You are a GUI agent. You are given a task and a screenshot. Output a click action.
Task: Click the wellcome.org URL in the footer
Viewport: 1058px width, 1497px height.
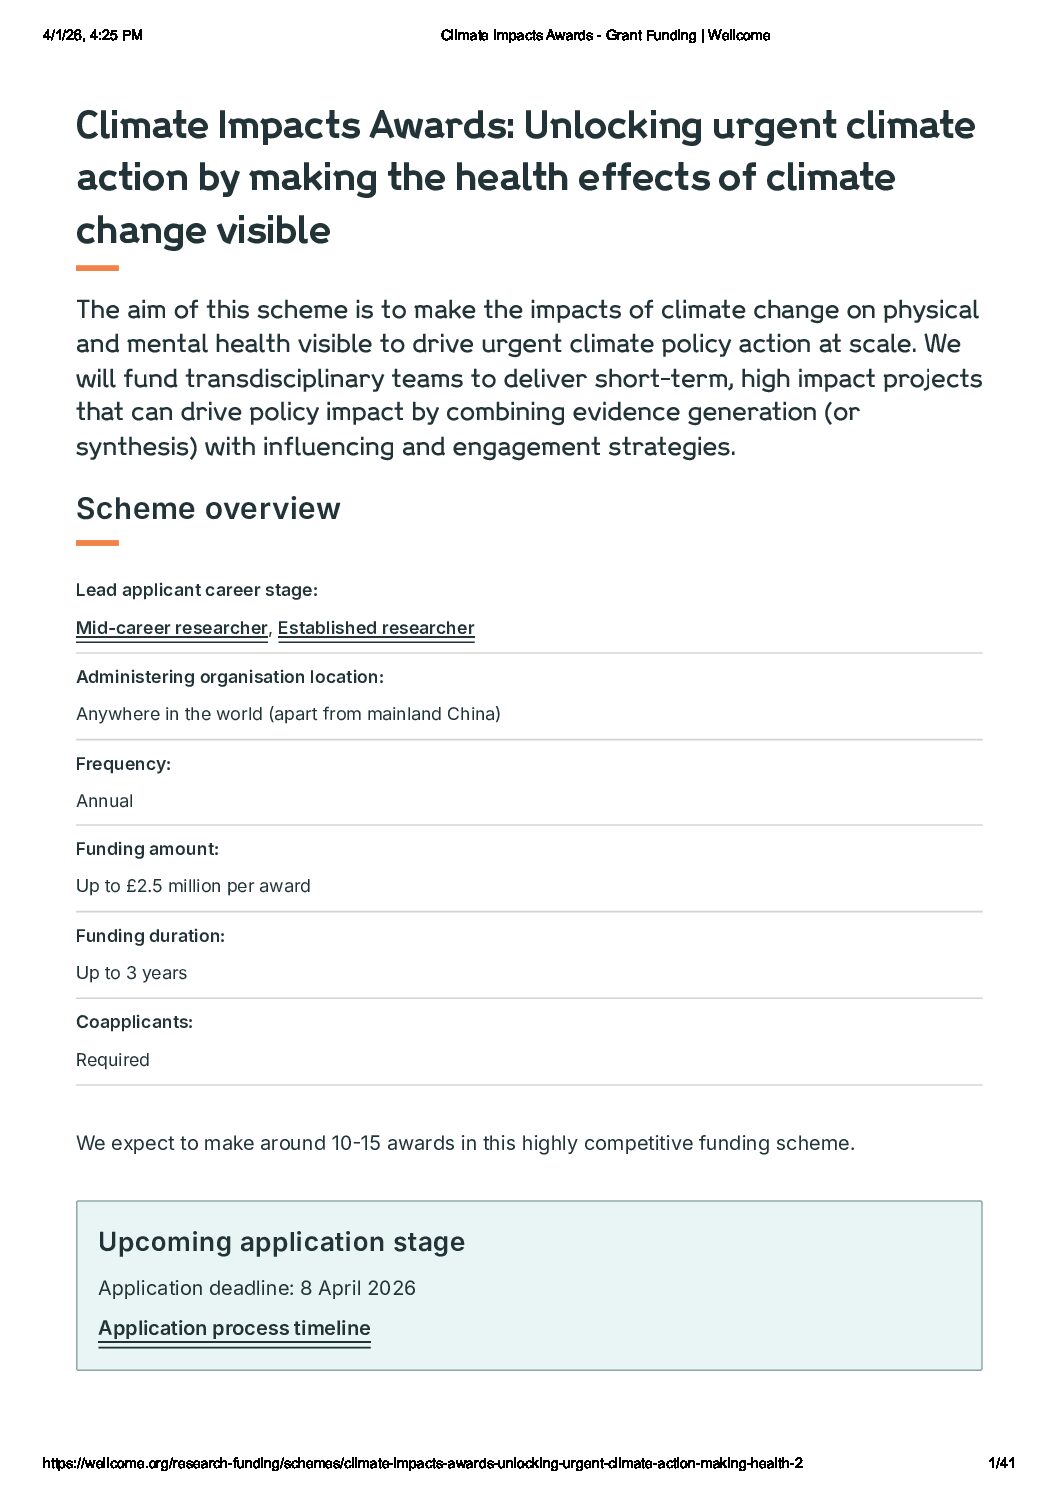pos(422,1463)
